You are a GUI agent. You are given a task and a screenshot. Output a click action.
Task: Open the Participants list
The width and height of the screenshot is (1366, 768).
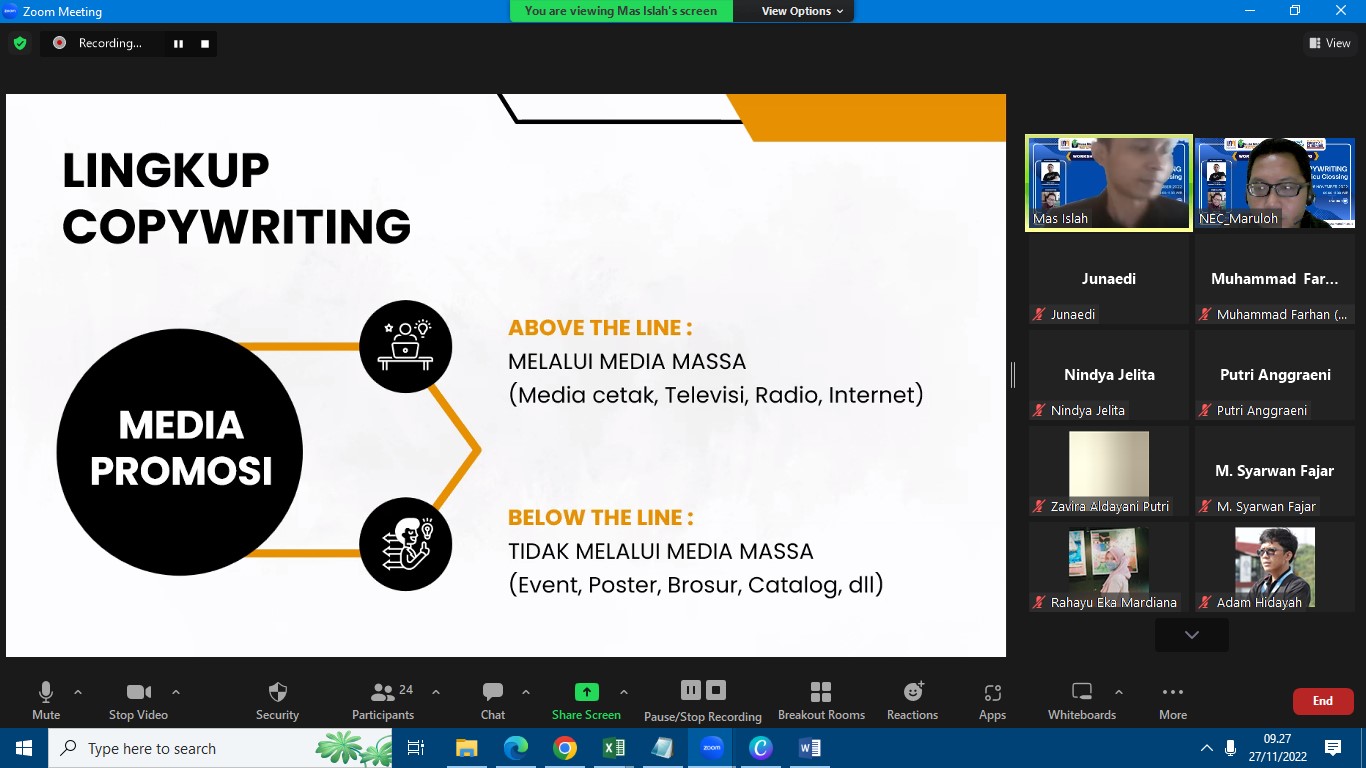(383, 692)
